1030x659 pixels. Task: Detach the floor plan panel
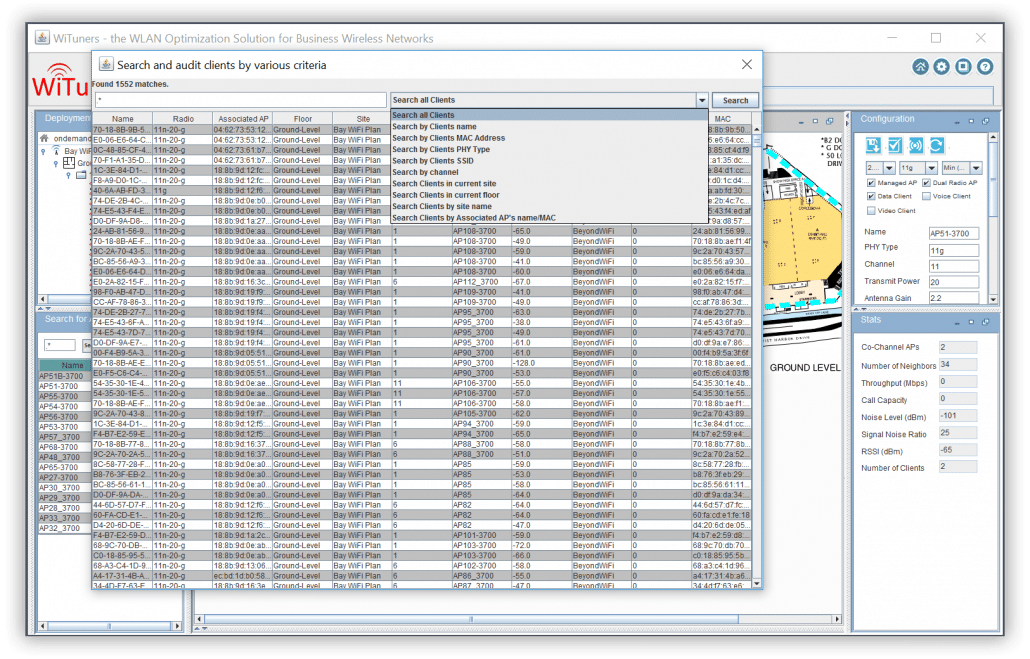tap(830, 121)
